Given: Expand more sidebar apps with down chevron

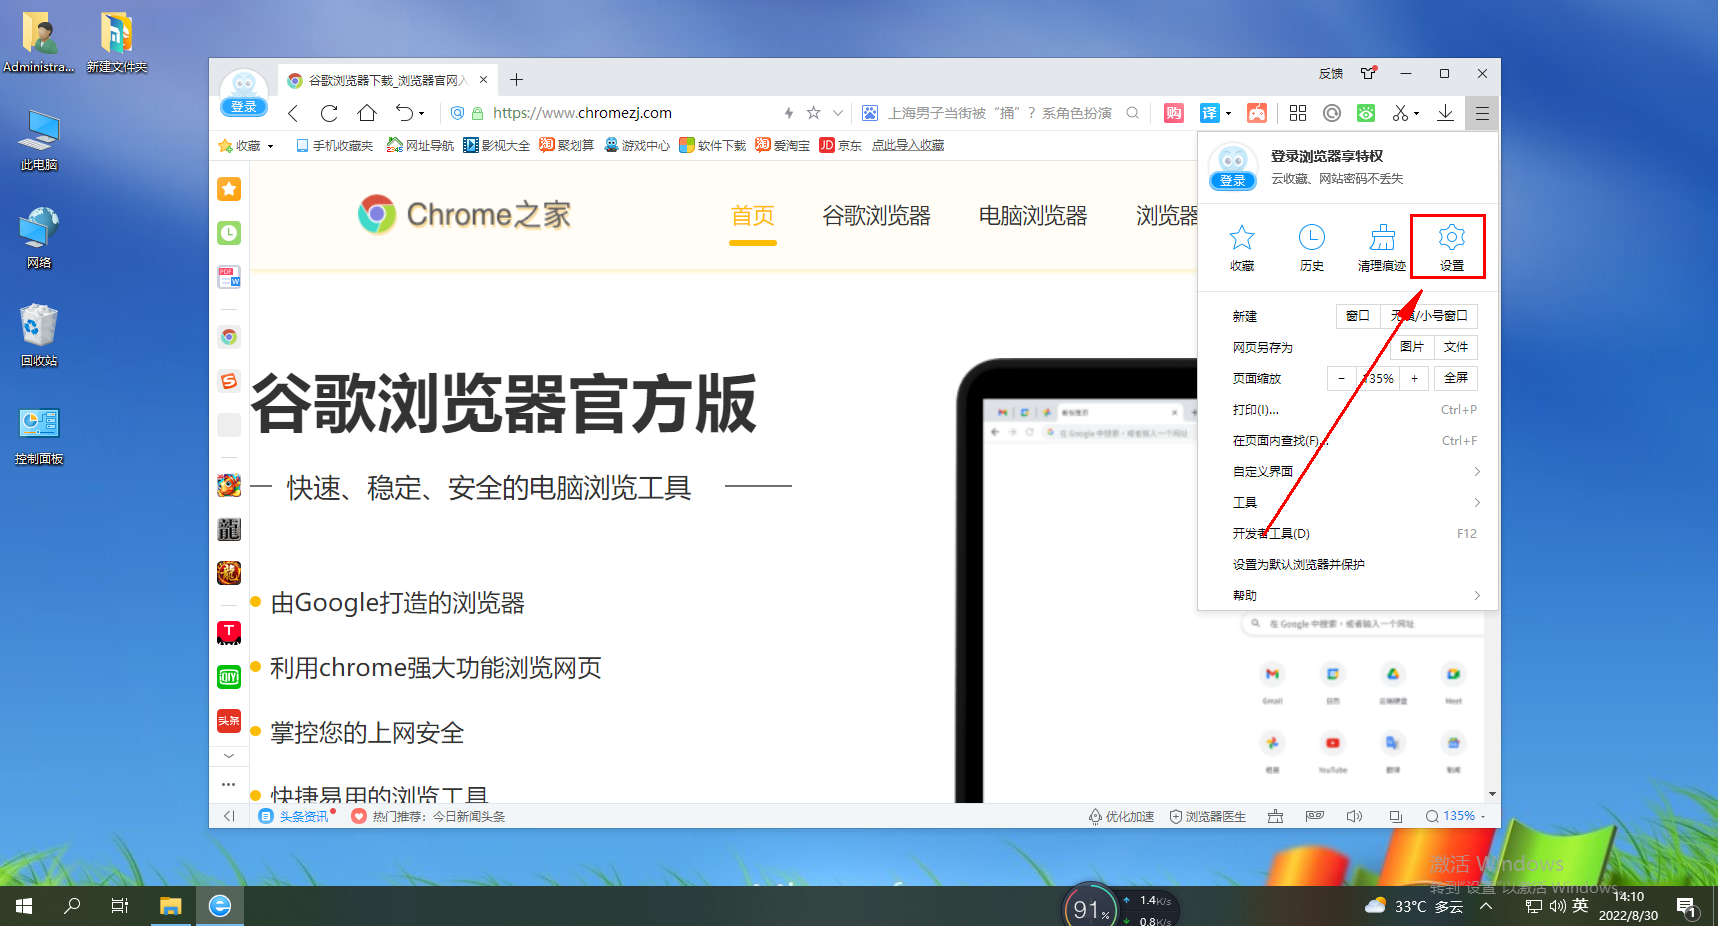Looking at the screenshot, I should point(229,756).
